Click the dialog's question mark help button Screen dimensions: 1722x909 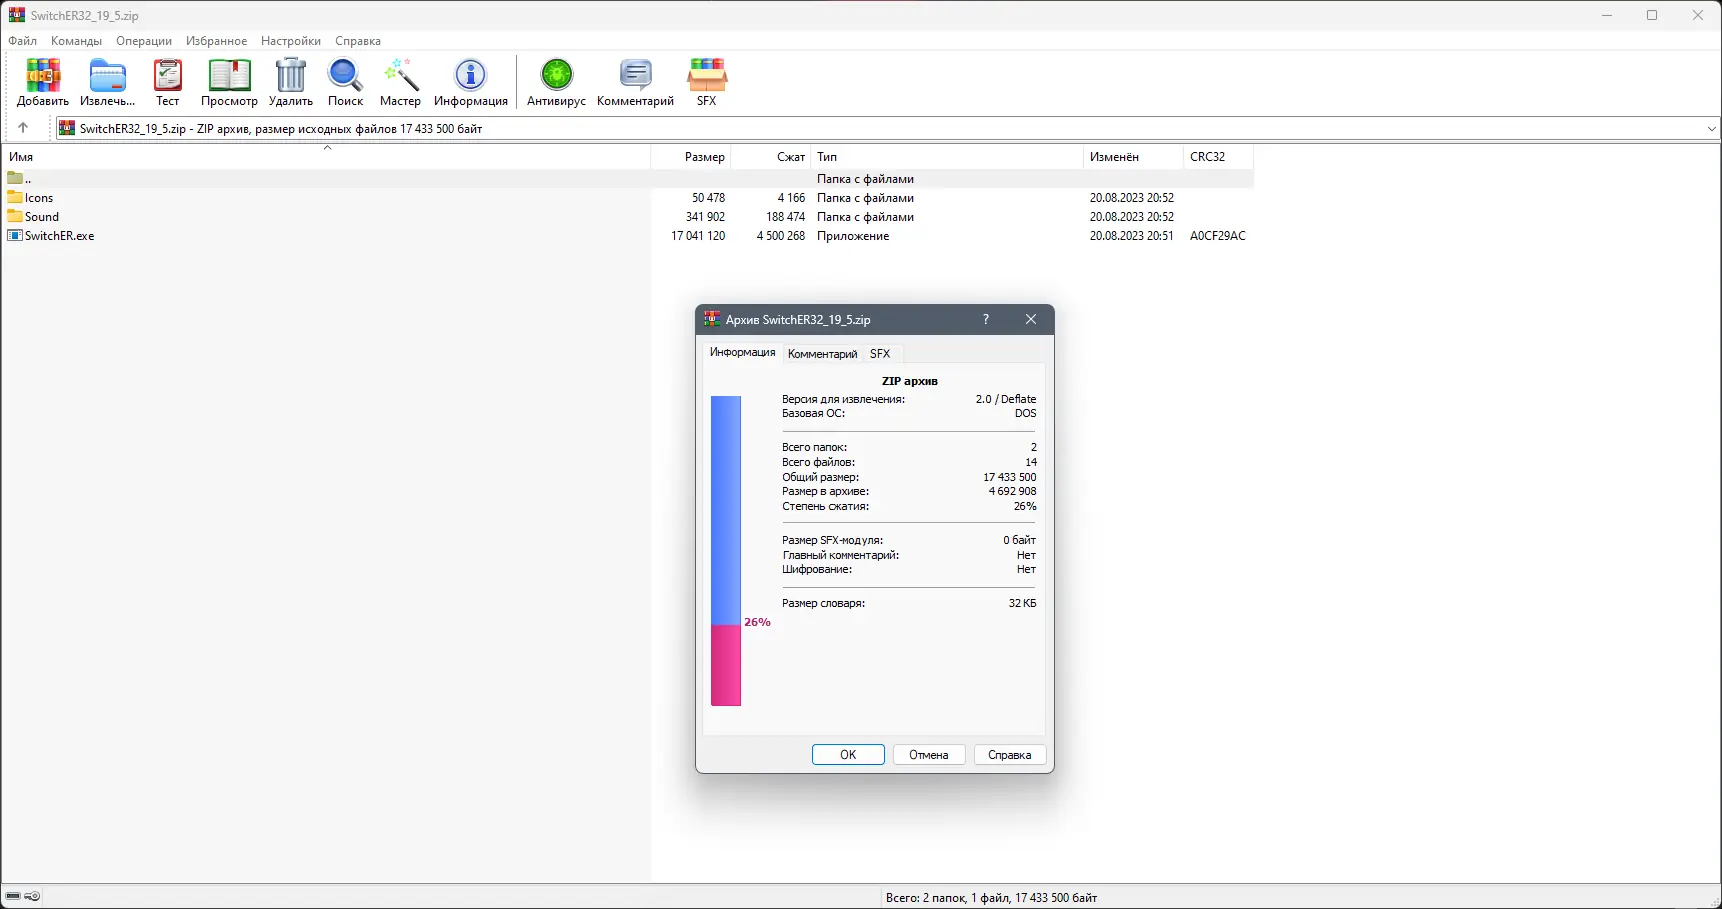coord(986,319)
